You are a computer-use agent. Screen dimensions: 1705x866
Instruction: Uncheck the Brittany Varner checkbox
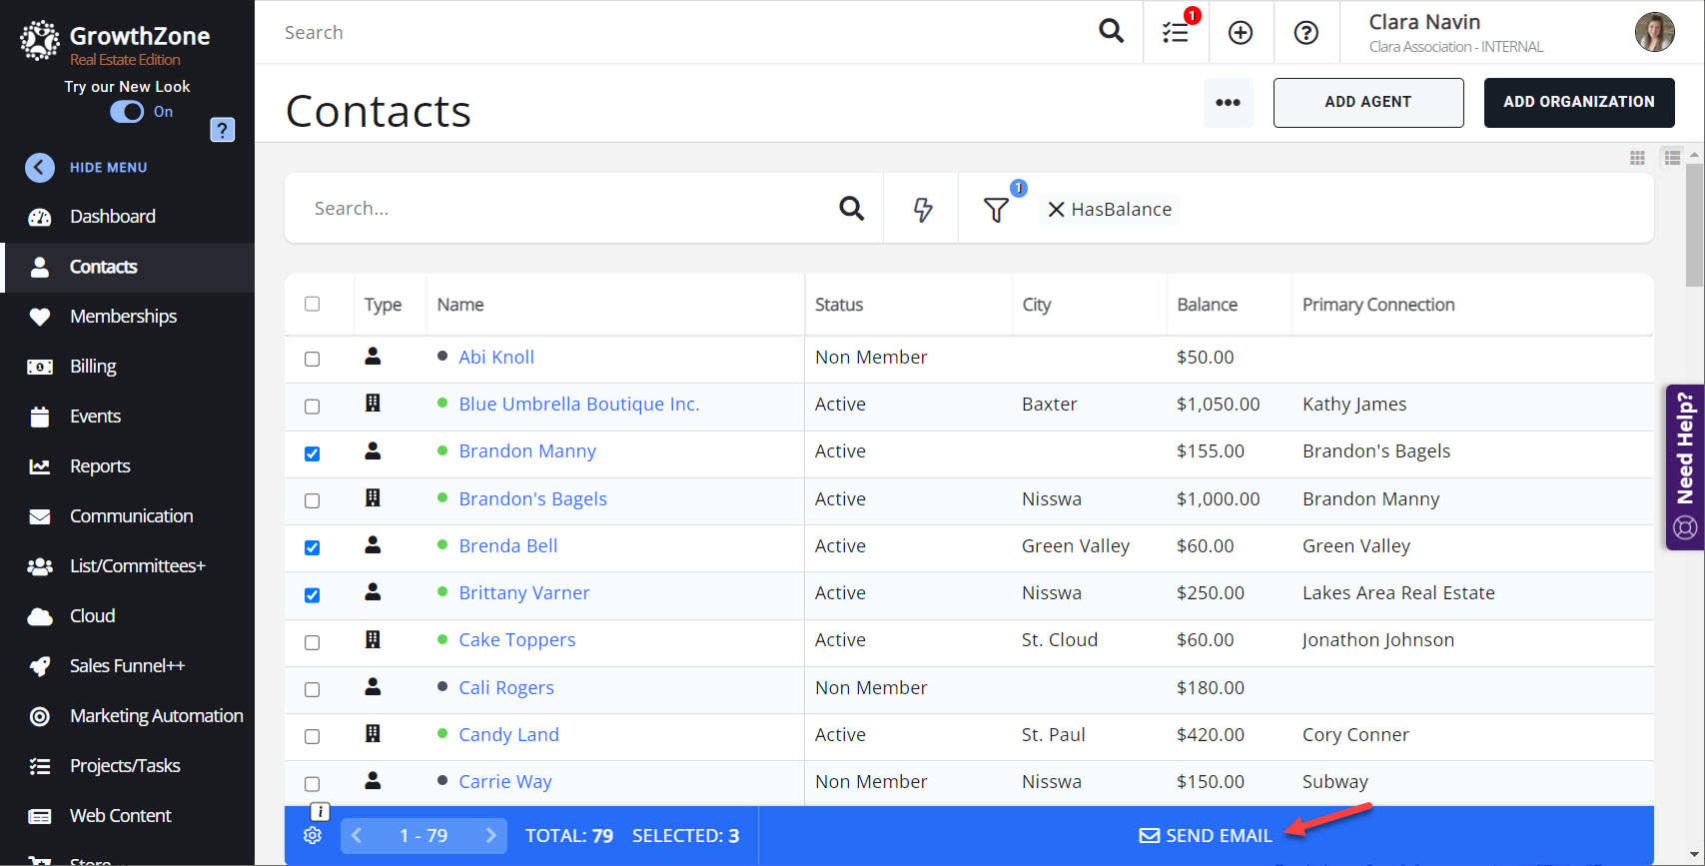tap(312, 596)
